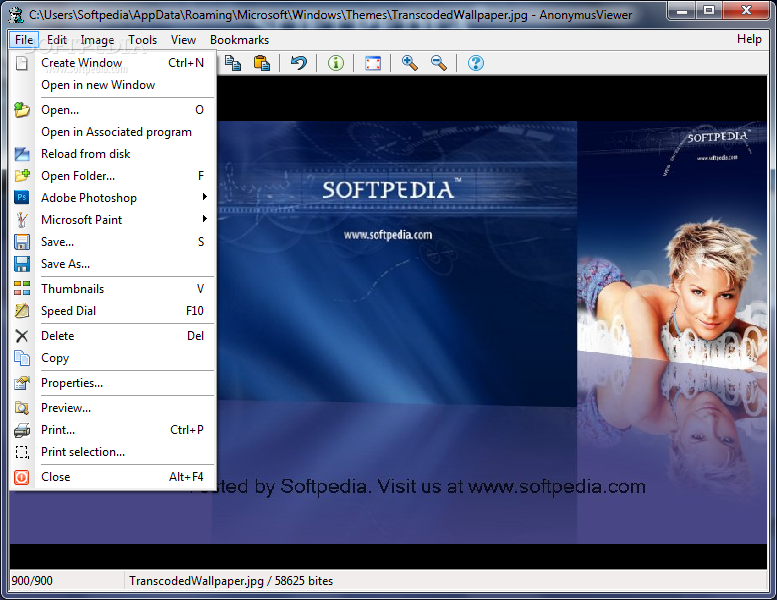Click the Save As floppy icon
This screenshot has height=600, width=777.
tap(22, 264)
